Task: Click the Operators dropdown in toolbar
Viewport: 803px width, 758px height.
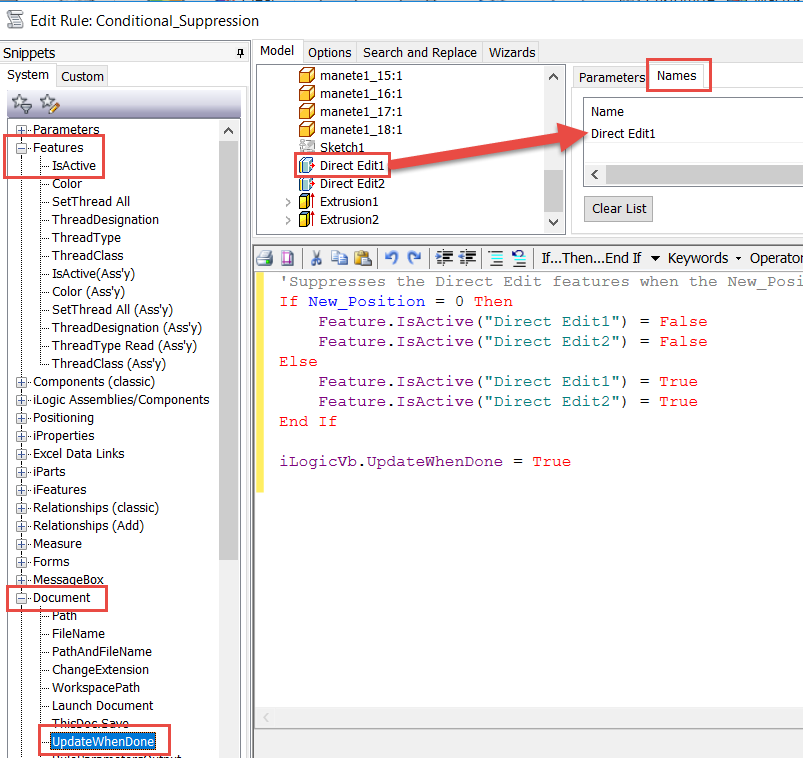Action: (x=775, y=258)
